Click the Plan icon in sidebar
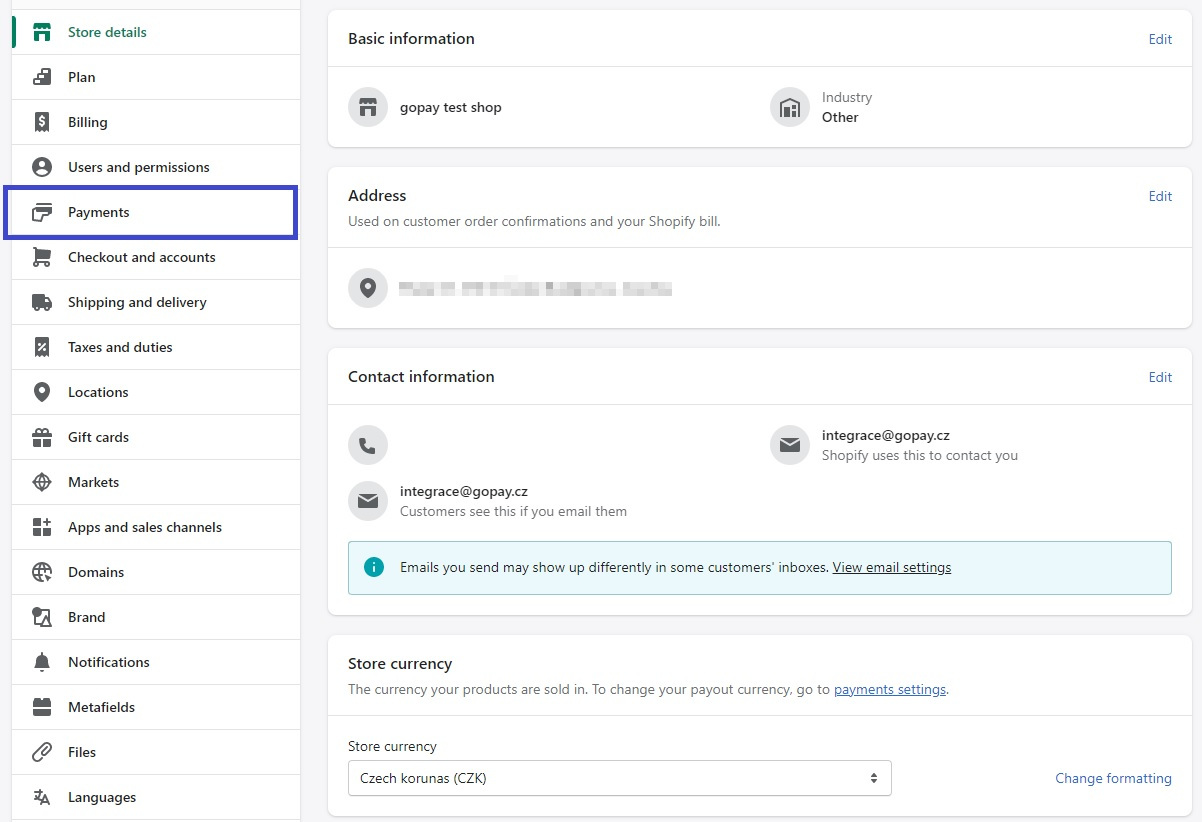This screenshot has height=822, width=1202. click(42, 77)
